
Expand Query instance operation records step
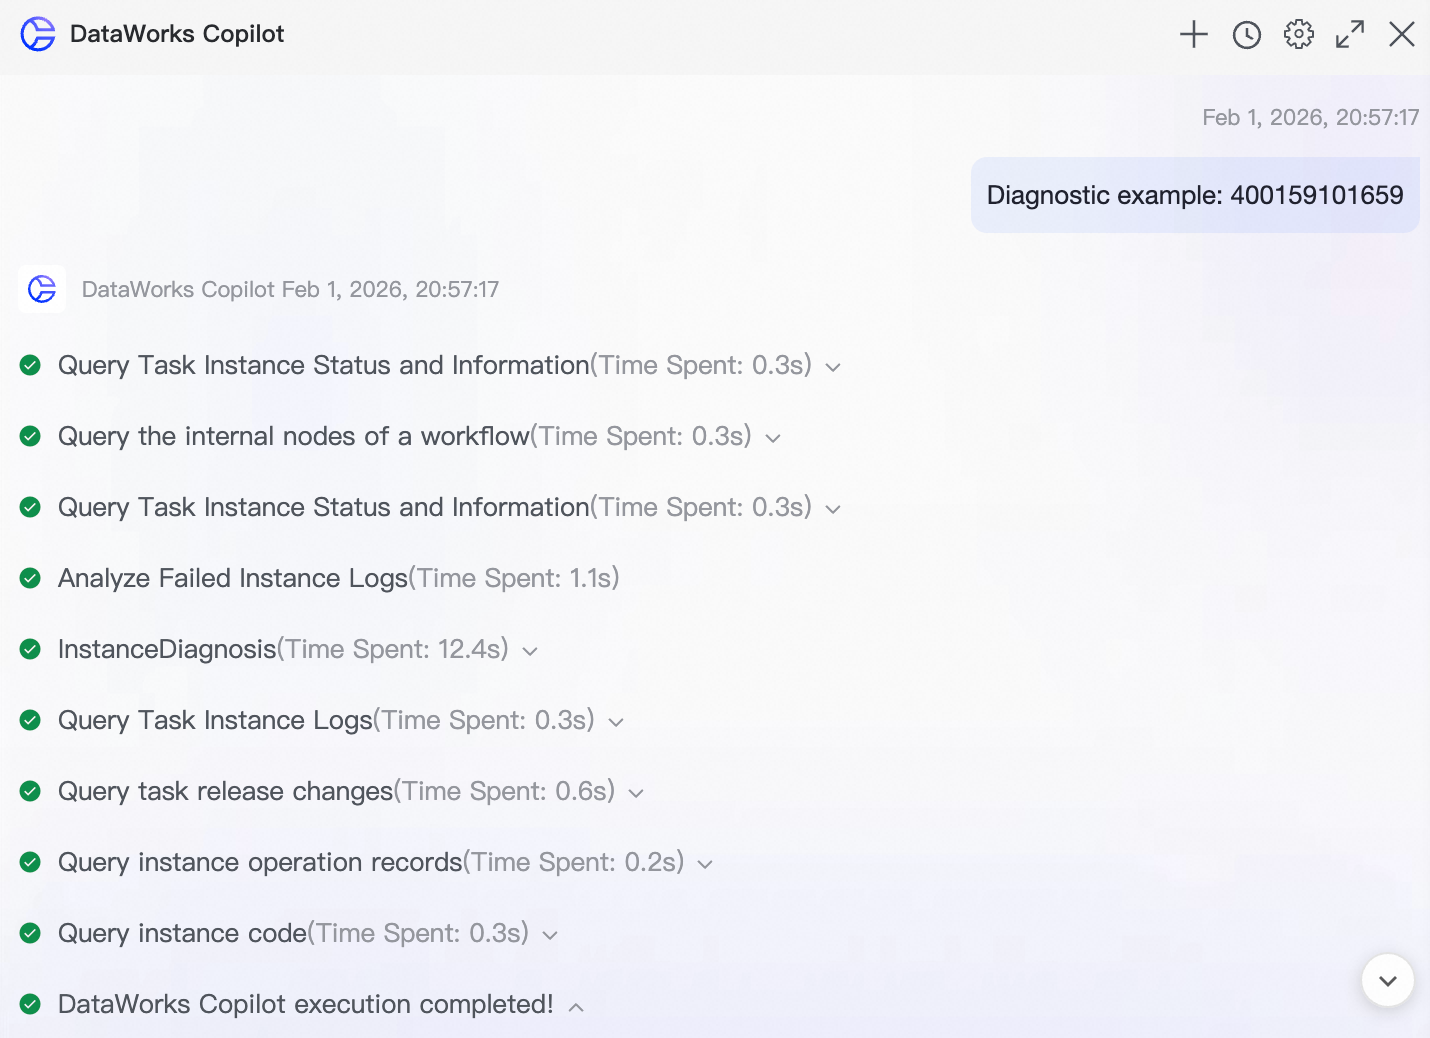[705, 864]
